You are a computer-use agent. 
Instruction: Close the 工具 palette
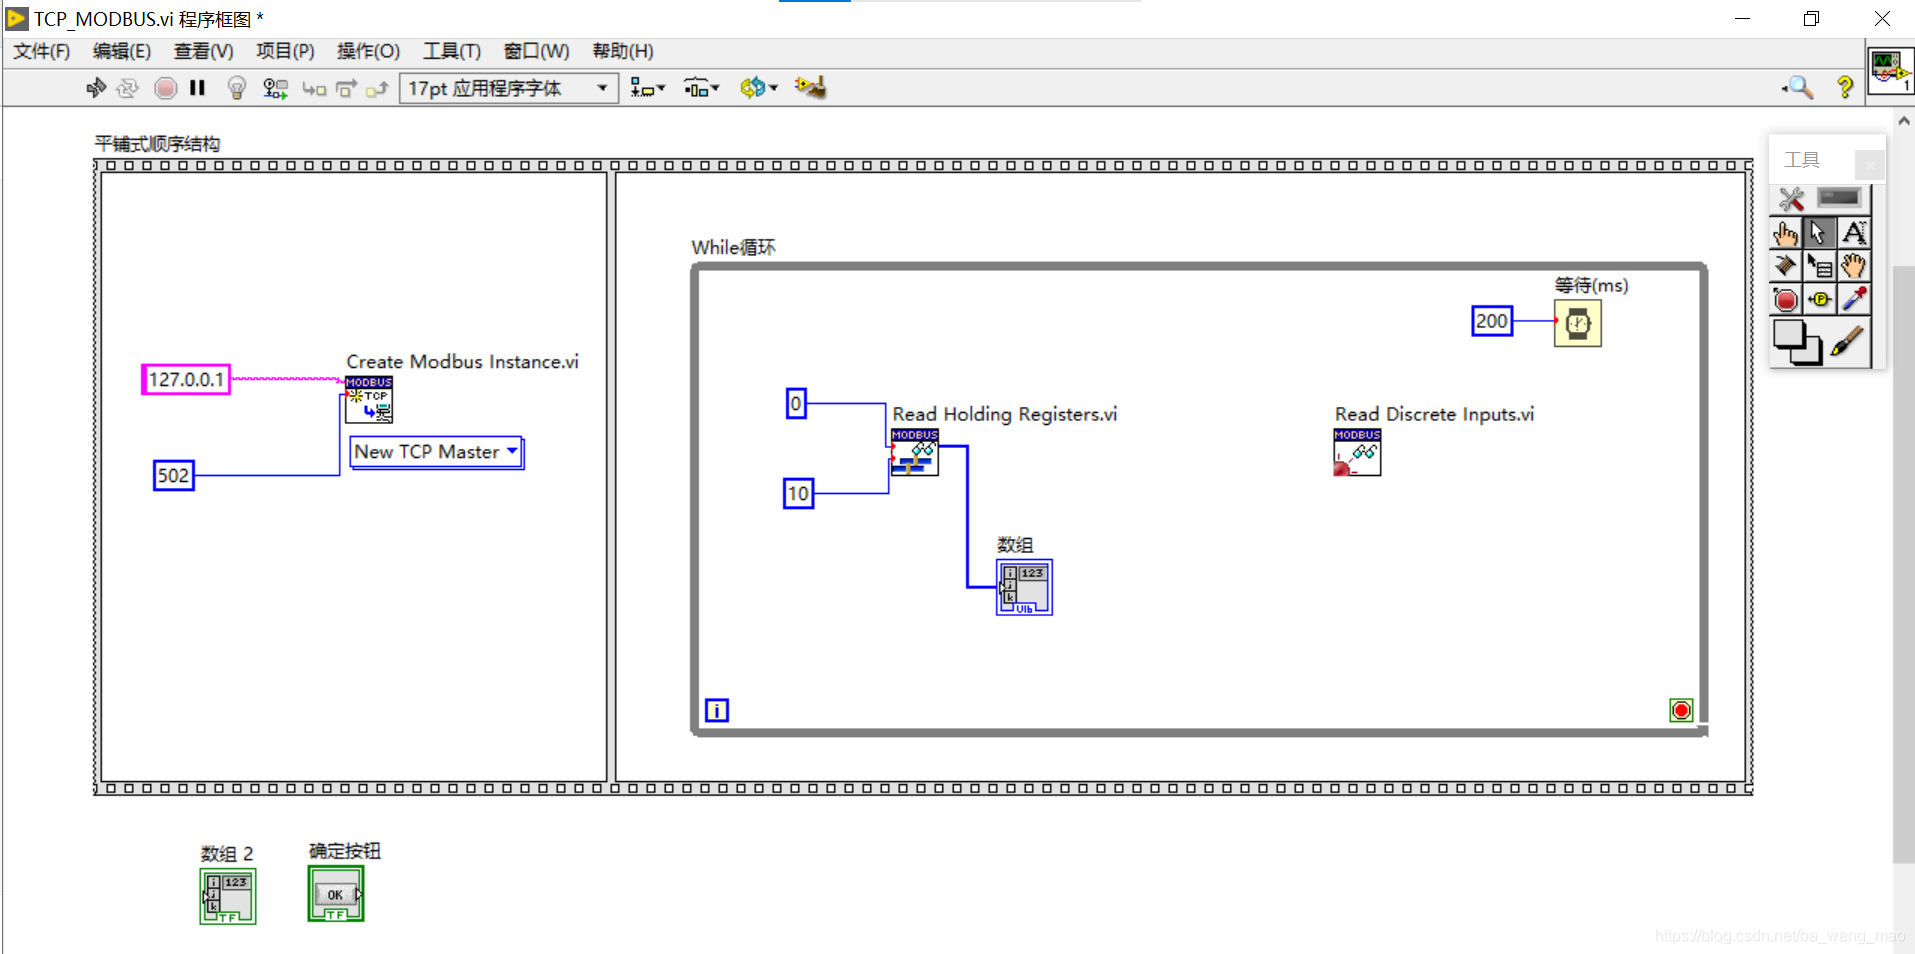[1869, 164]
